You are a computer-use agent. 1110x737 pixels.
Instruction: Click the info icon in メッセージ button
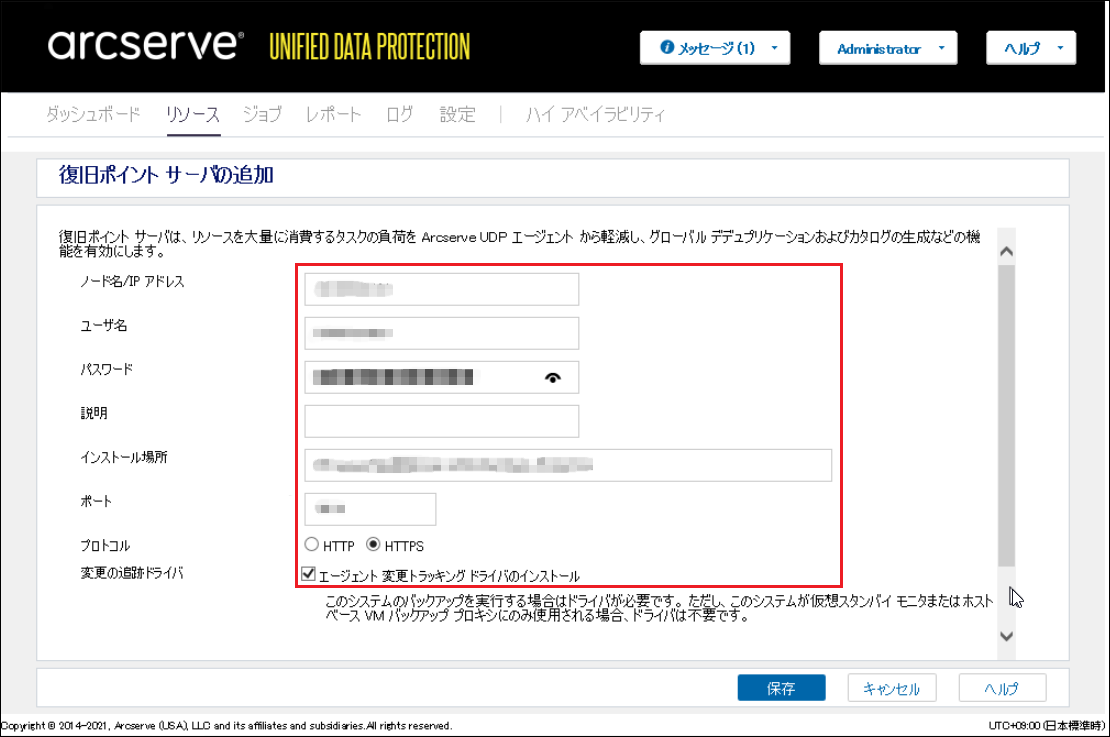(x=667, y=47)
